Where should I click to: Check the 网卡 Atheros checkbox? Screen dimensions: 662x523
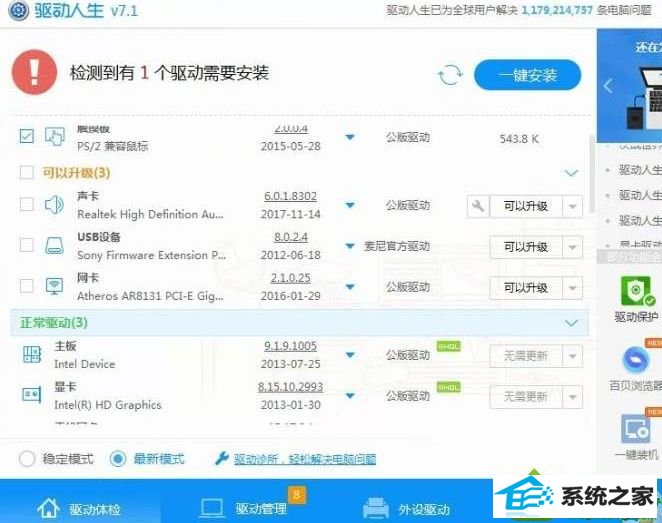27,285
